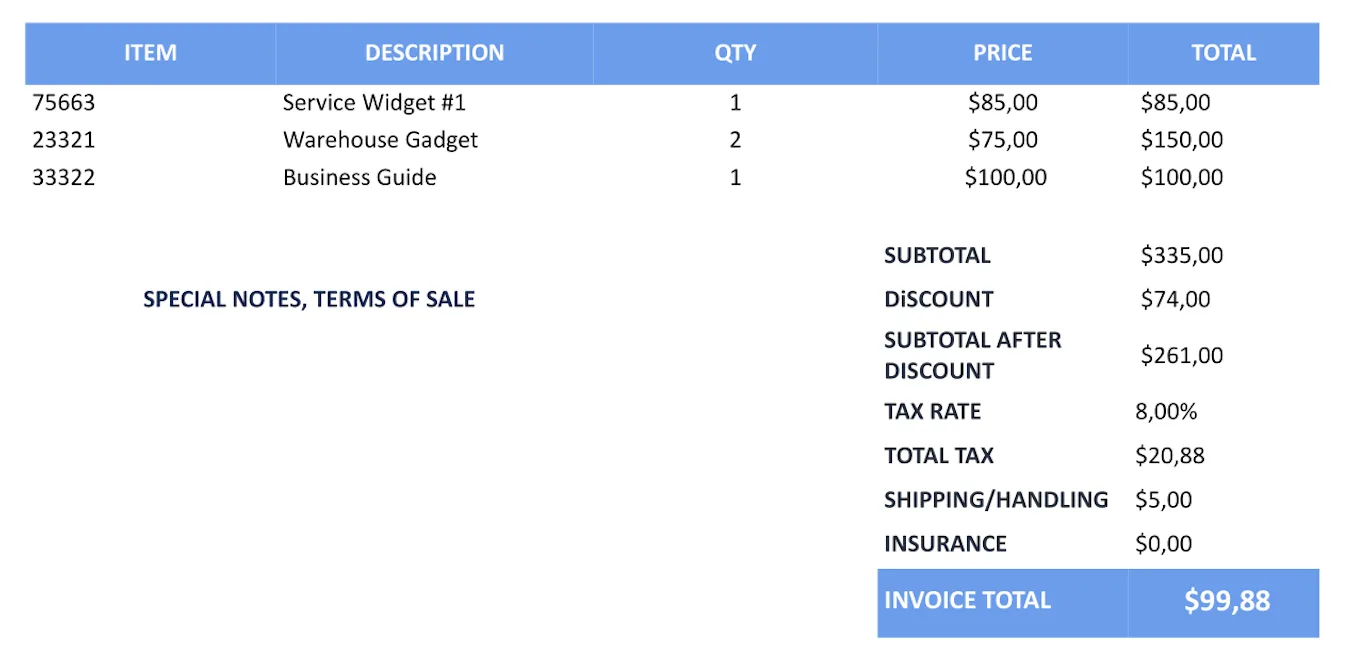The height and width of the screenshot is (666, 1352).
Task: Select the TOTAL TAX amount $20,88
Action: pyautogui.click(x=1170, y=456)
